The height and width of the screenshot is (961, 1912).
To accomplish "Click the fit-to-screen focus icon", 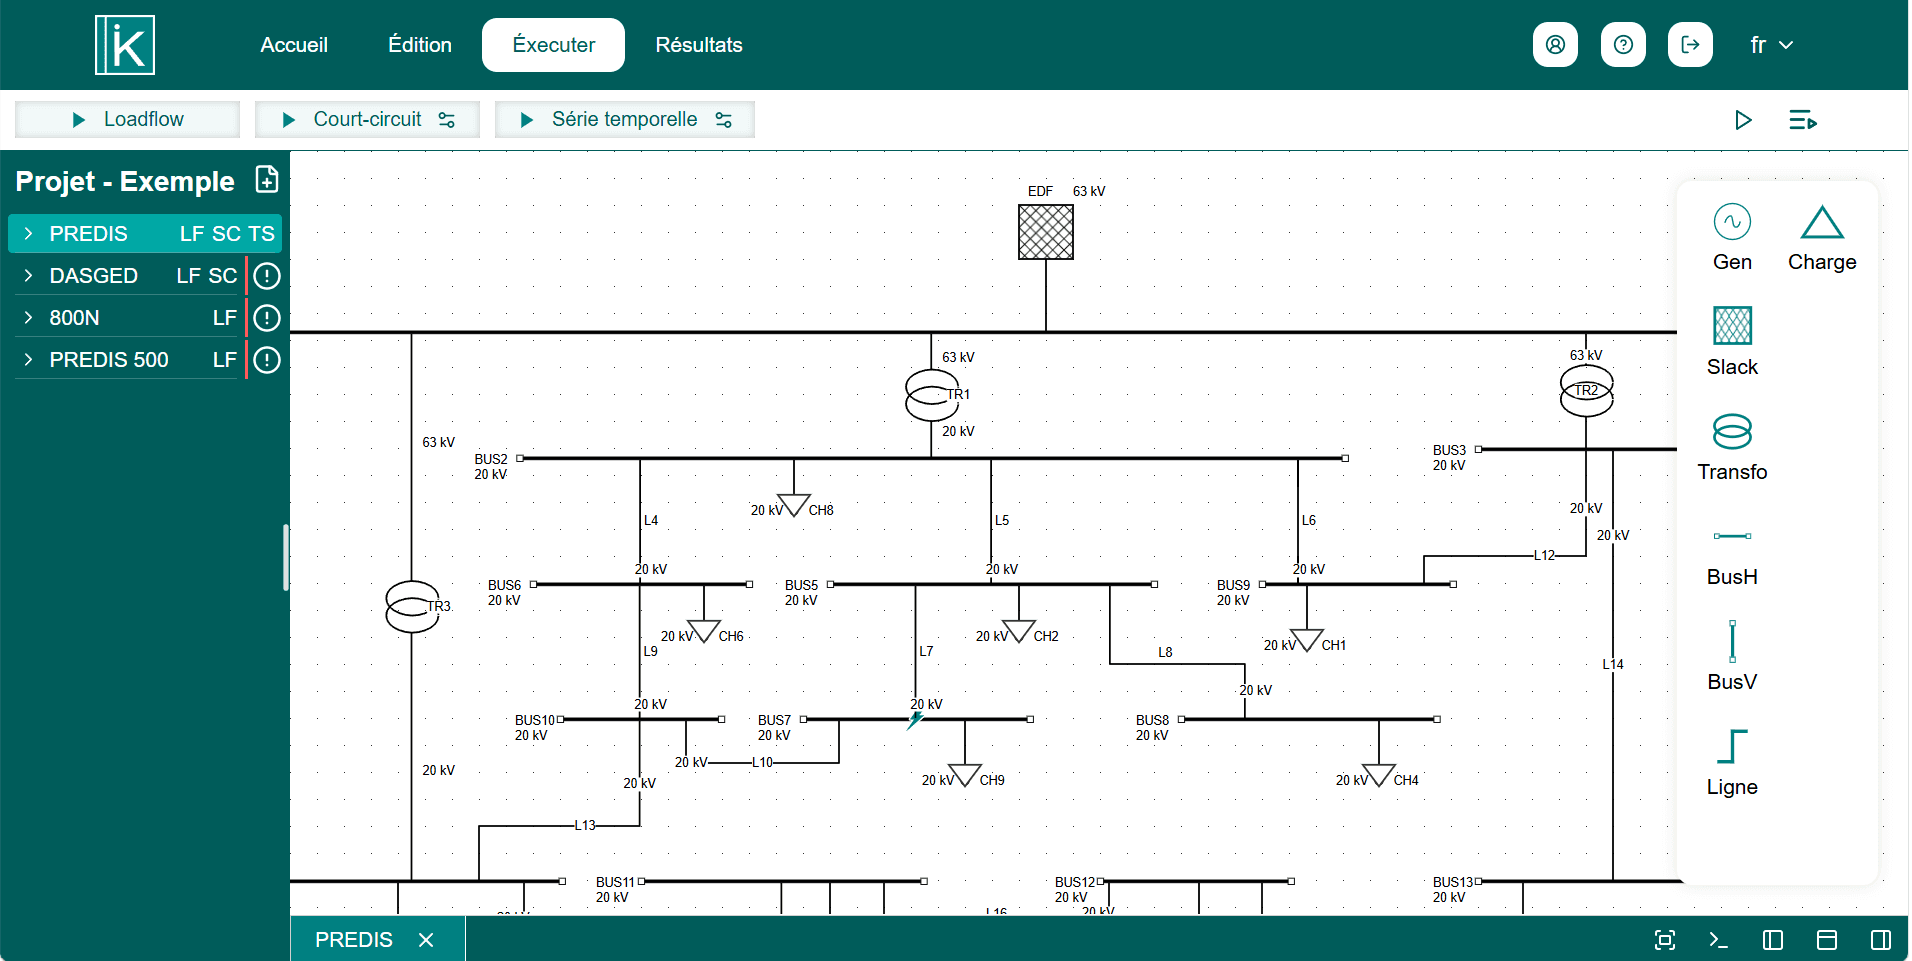I will coord(1665,940).
